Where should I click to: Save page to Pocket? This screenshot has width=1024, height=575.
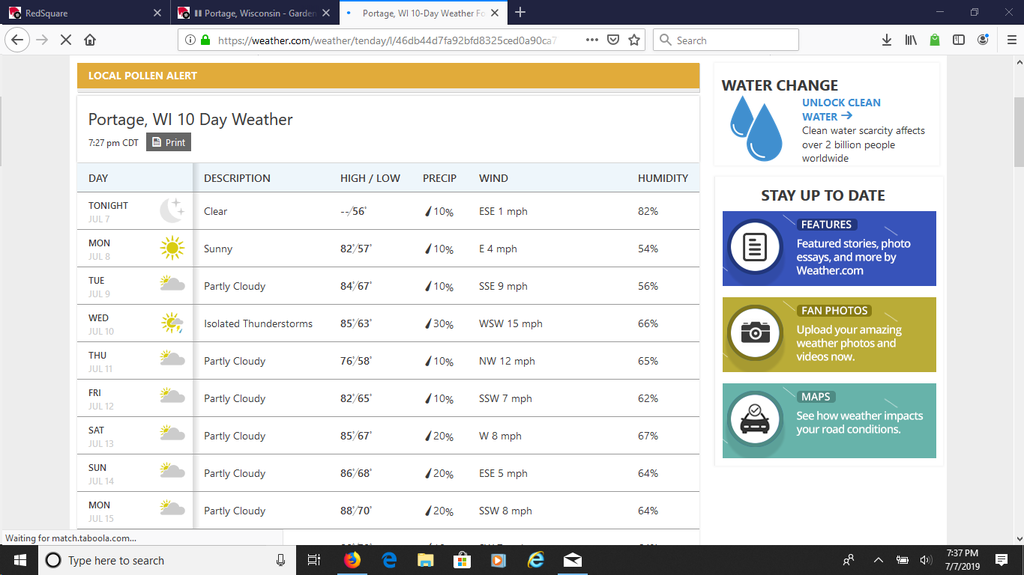point(613,40)
